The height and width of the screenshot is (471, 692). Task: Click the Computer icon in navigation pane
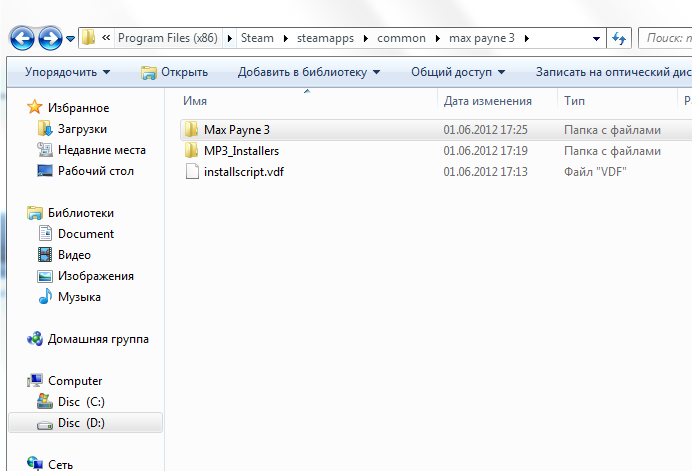(35, 380)
